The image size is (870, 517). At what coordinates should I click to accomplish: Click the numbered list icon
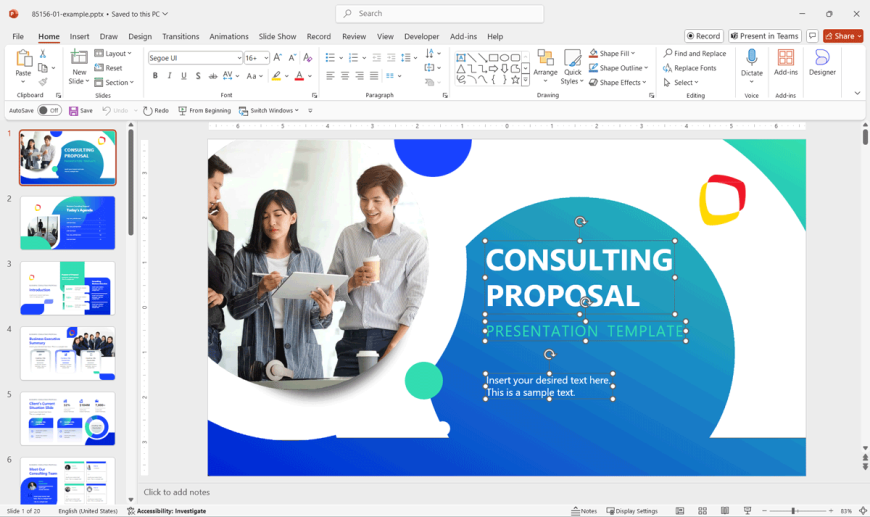pos(353,58)
